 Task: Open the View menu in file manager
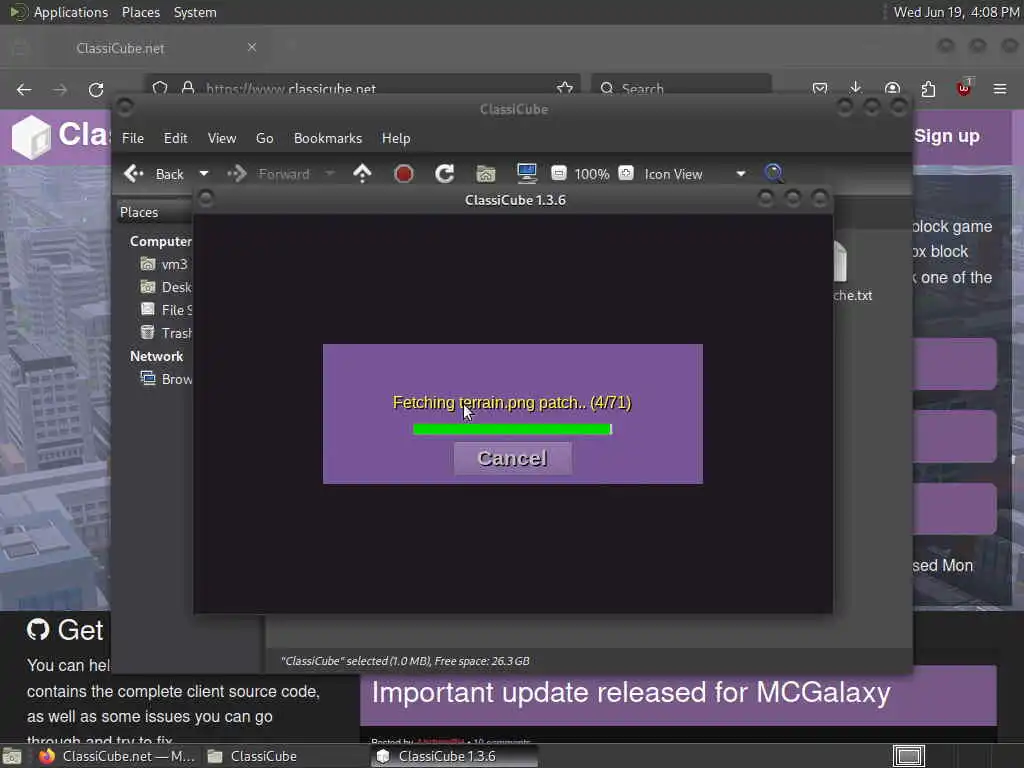(x=222, y=138)
